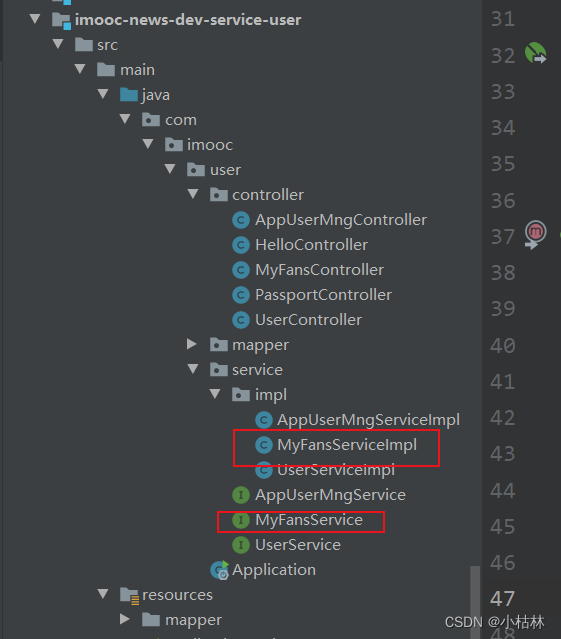Open MyFansController class file
Viewport: 561px width, 639px height.
click(x=319, y=270)
